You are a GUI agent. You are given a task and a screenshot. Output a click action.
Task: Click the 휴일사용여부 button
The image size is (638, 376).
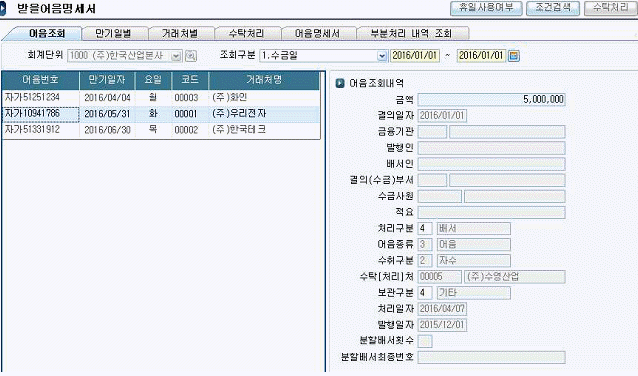coord(486,8)
